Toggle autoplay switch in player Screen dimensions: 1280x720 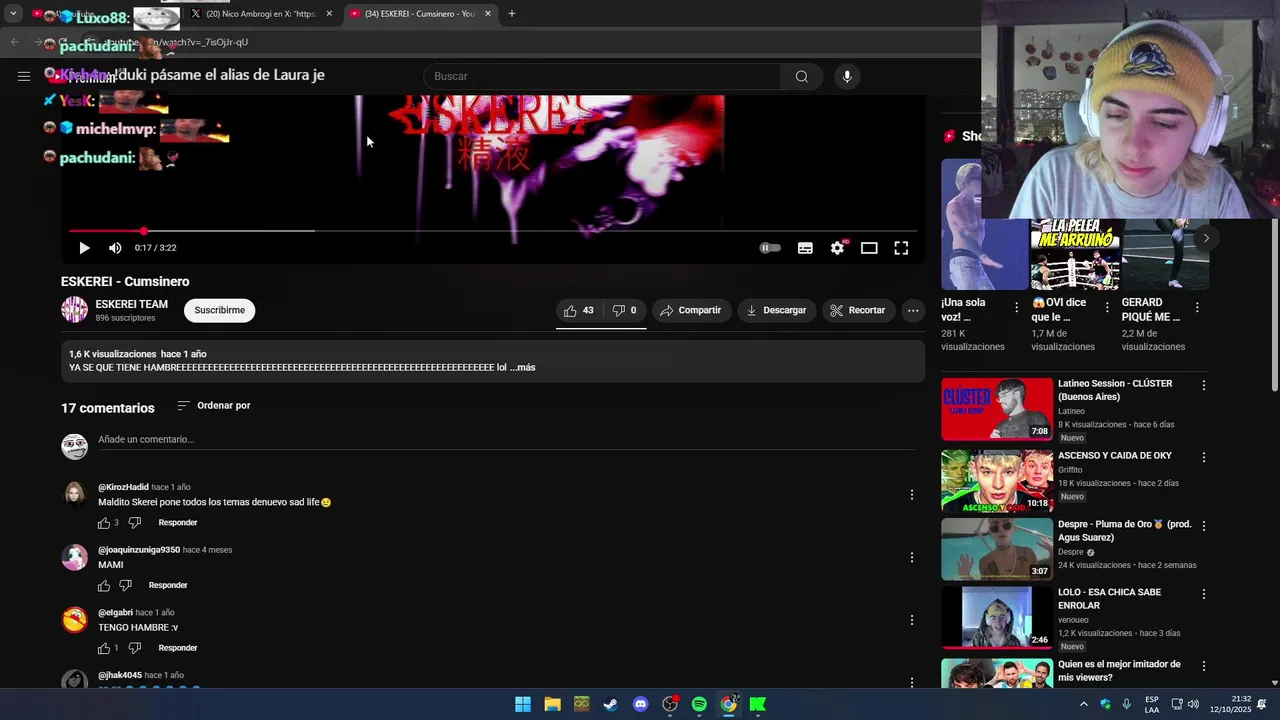tap(770, 248)
